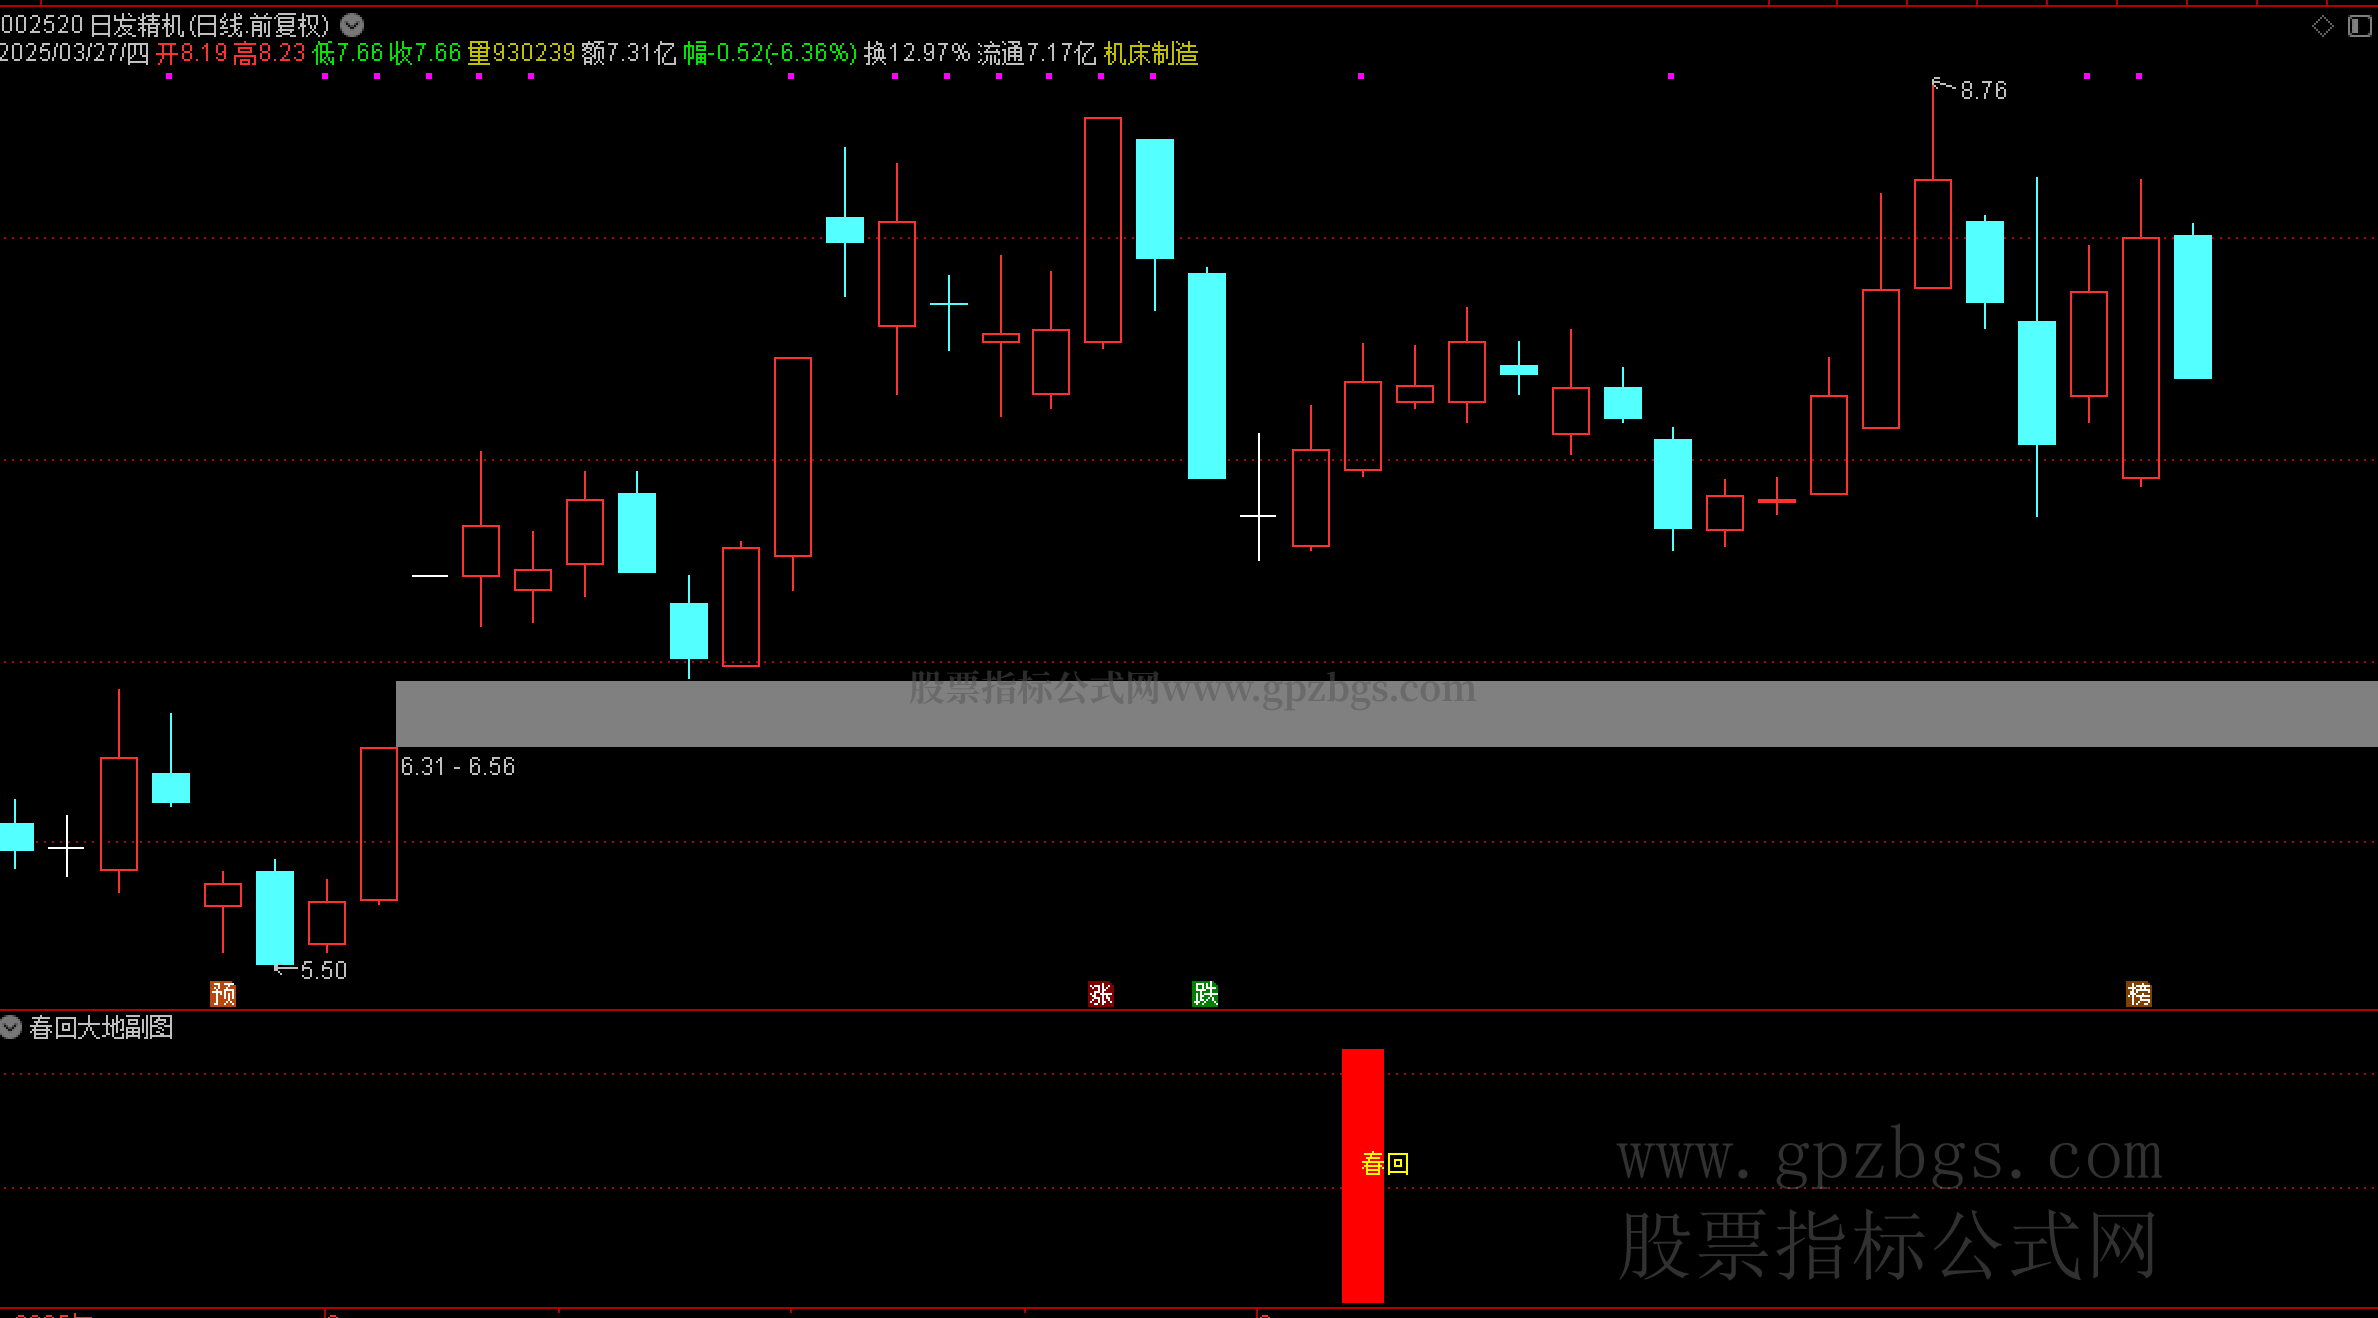The height and width of the screenshot is (1318, 2378).
Task: Click the red 涨 marker icon
Action: pos(1101,993)
